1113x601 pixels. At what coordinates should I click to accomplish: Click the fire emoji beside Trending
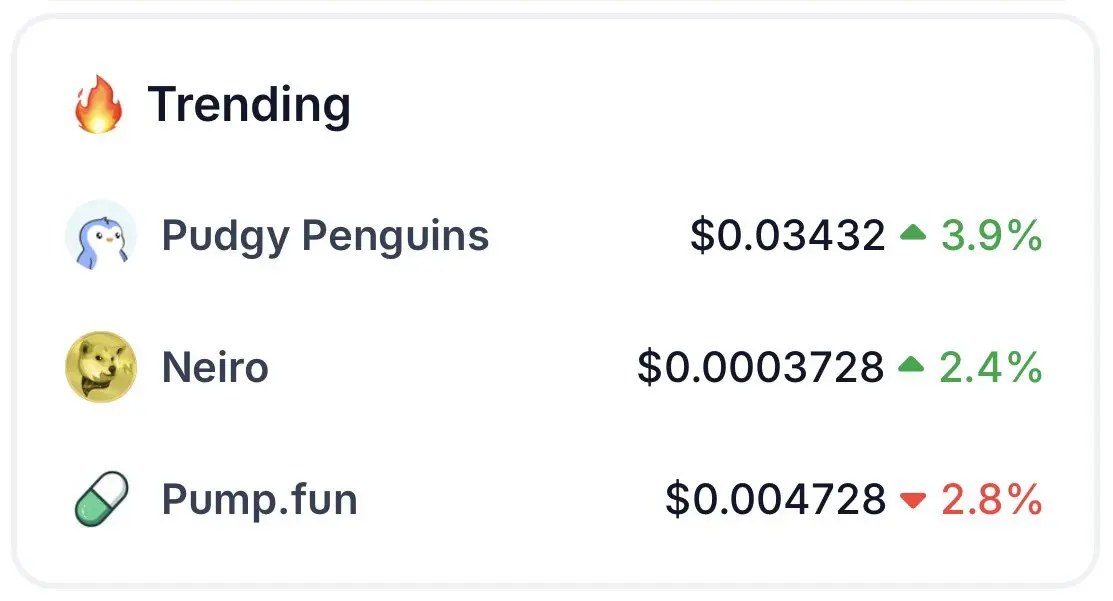tap(99, 104)
